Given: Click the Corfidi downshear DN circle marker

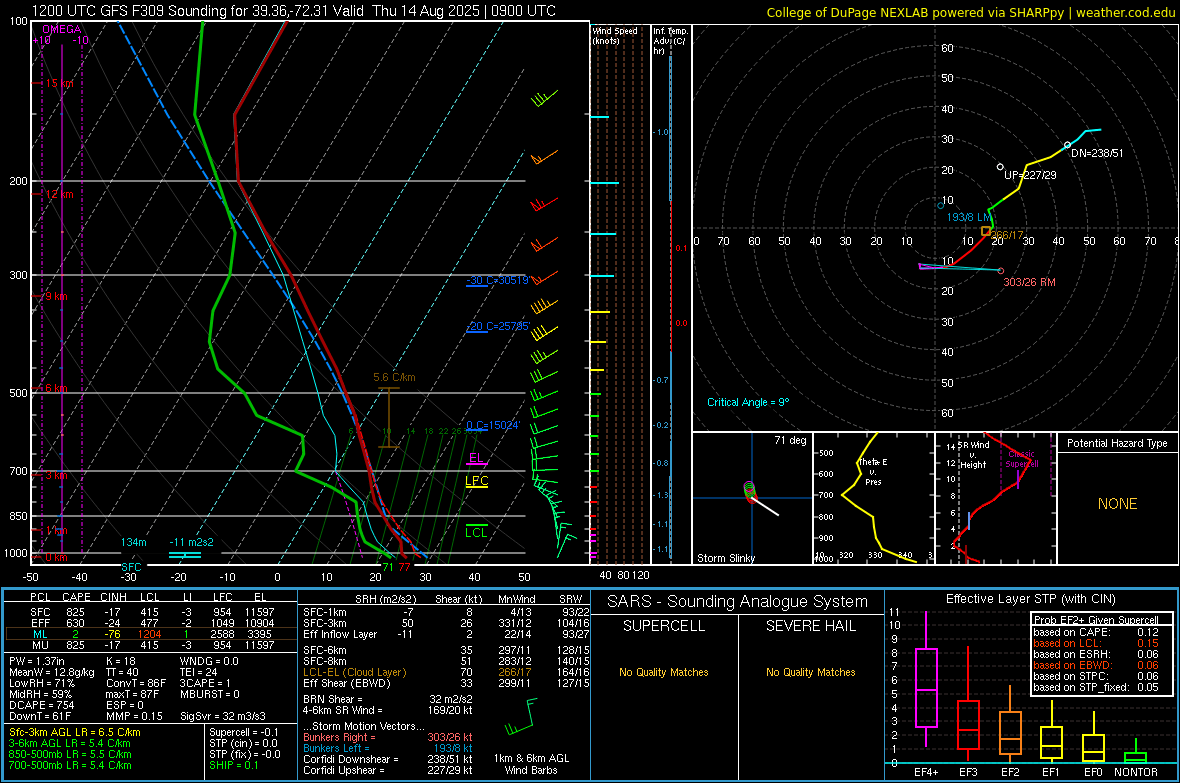Looking at the screenshot, I should point(1067,145).
